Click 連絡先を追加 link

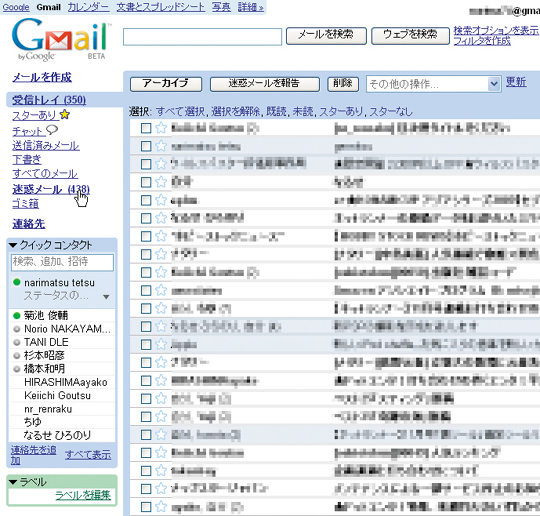[33, 455]
